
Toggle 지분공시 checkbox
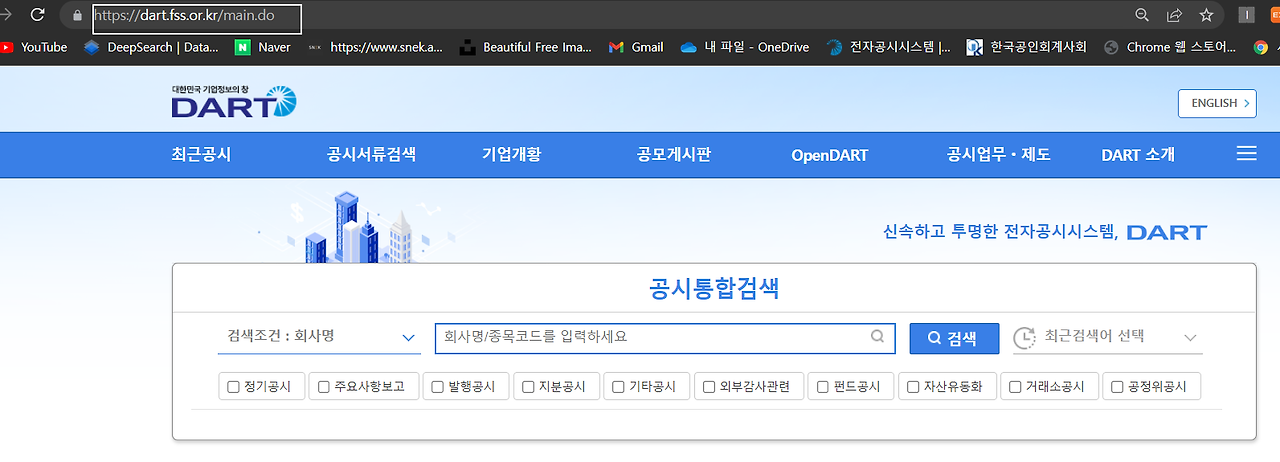(x=528, y=387)
